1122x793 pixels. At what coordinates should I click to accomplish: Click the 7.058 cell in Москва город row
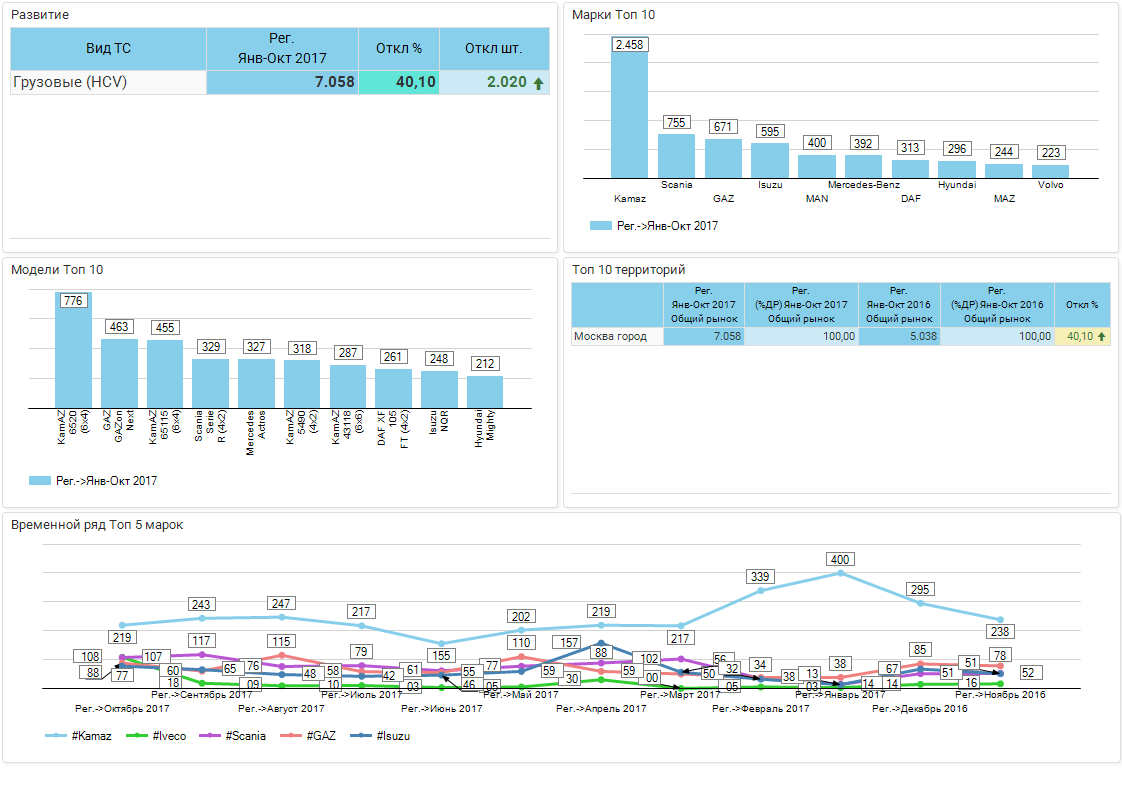click(x=704, y=336)
